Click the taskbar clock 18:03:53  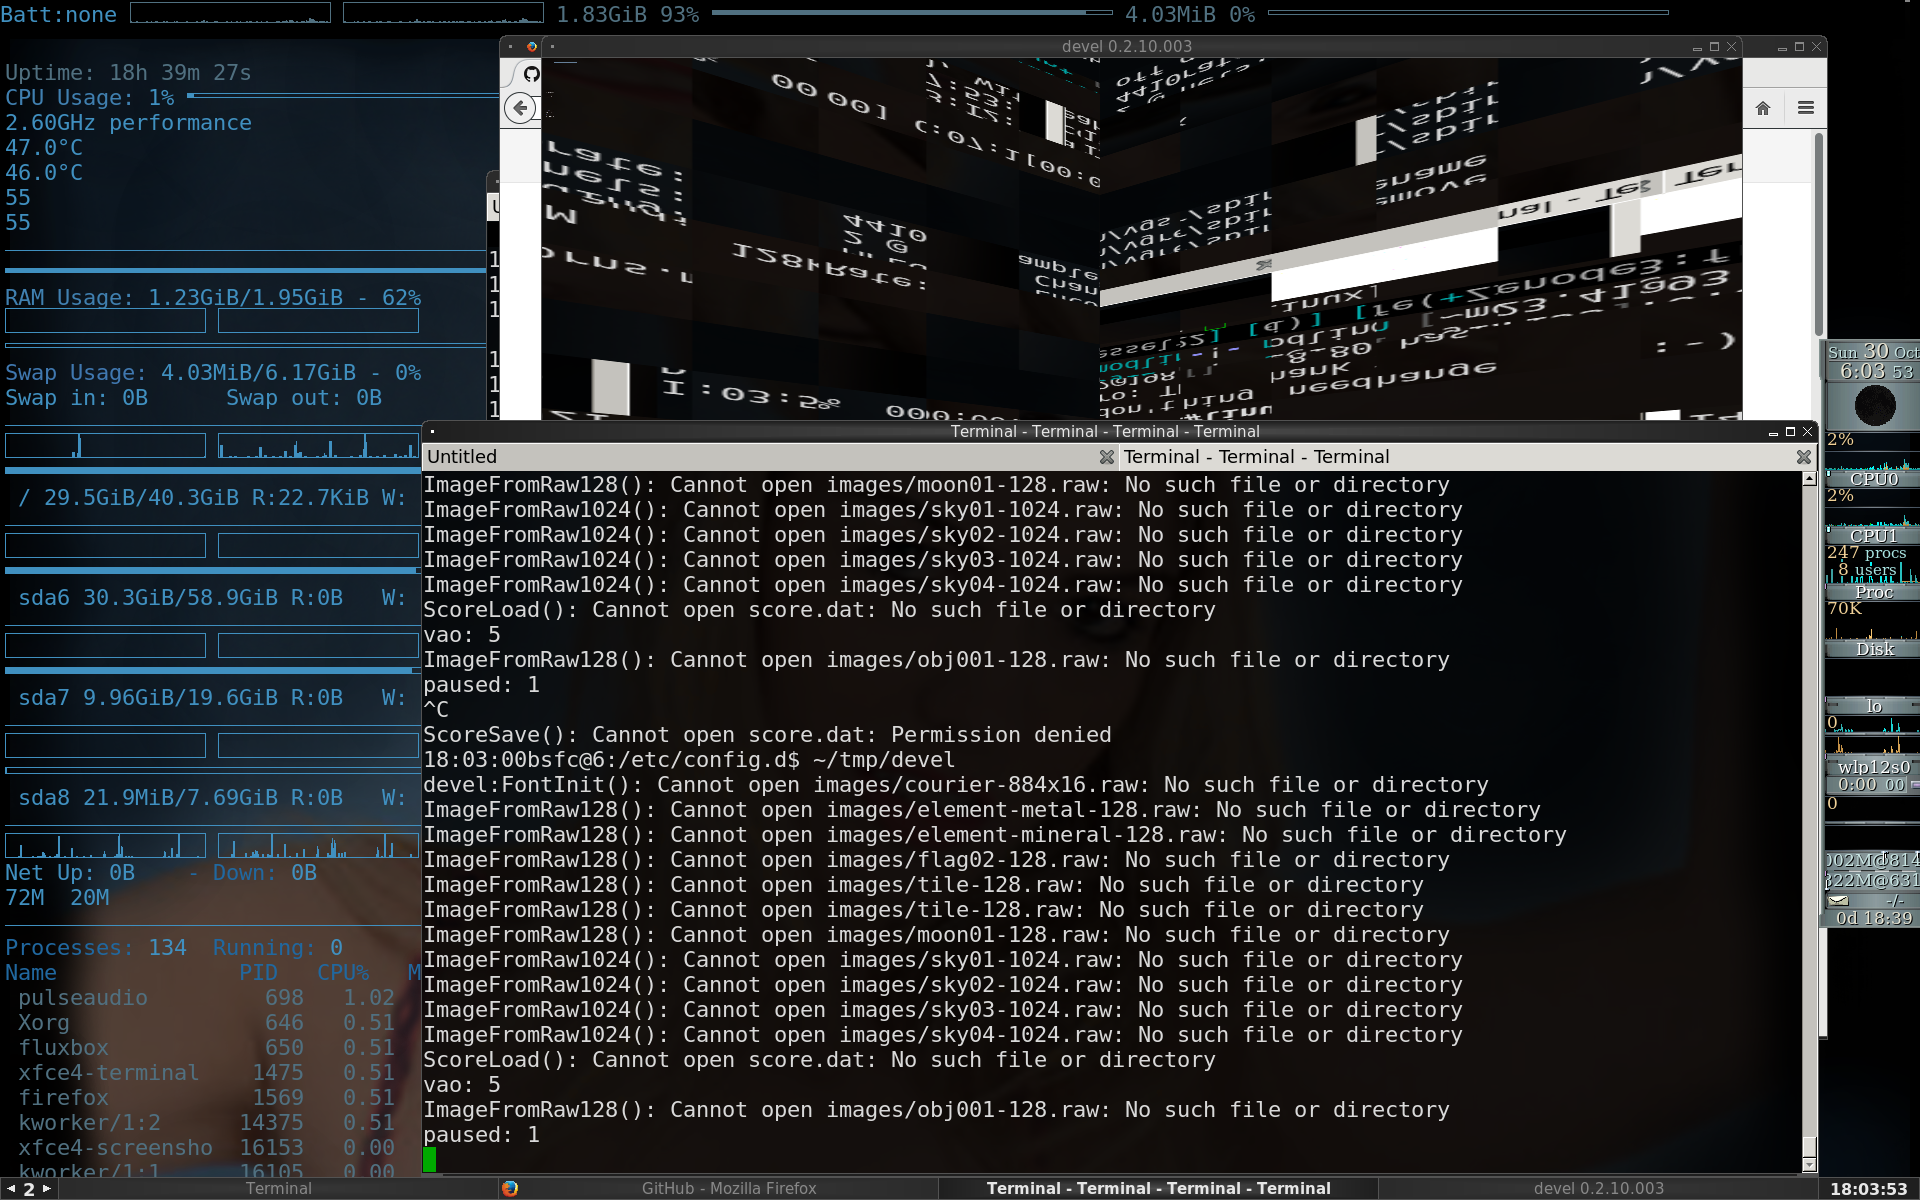point(1868,1189)
